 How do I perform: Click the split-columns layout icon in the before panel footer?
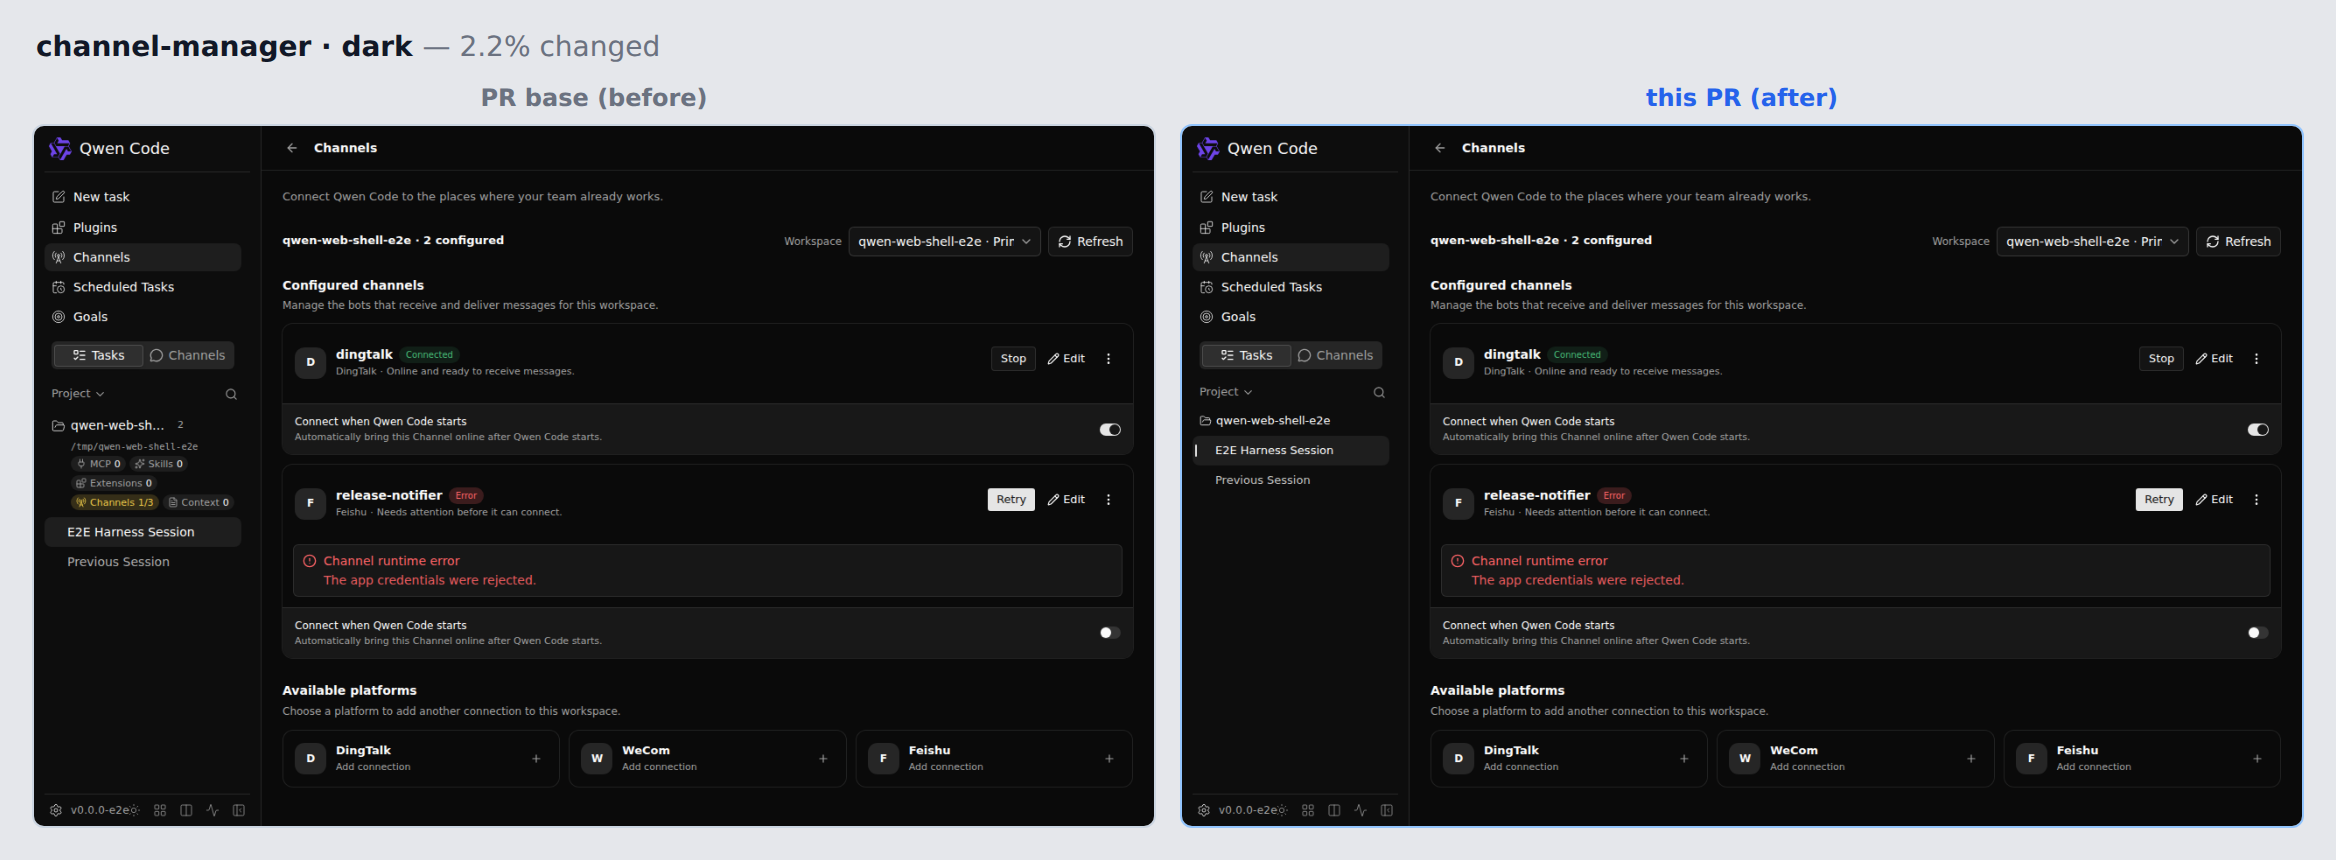coord(186,810)
